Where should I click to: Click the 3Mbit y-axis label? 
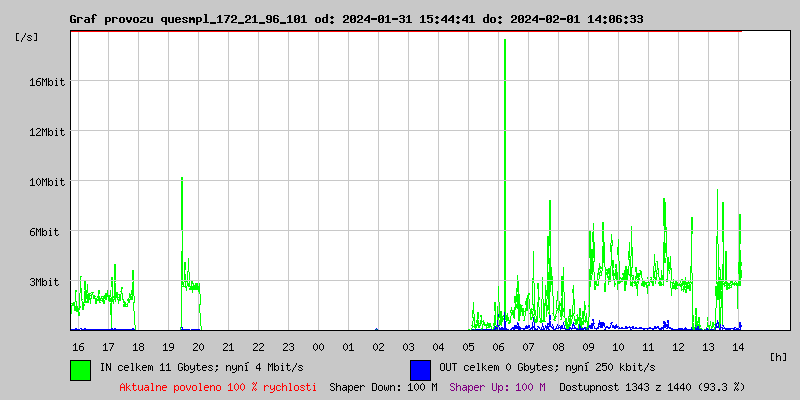pyautogui.click(x=46, y=282)
